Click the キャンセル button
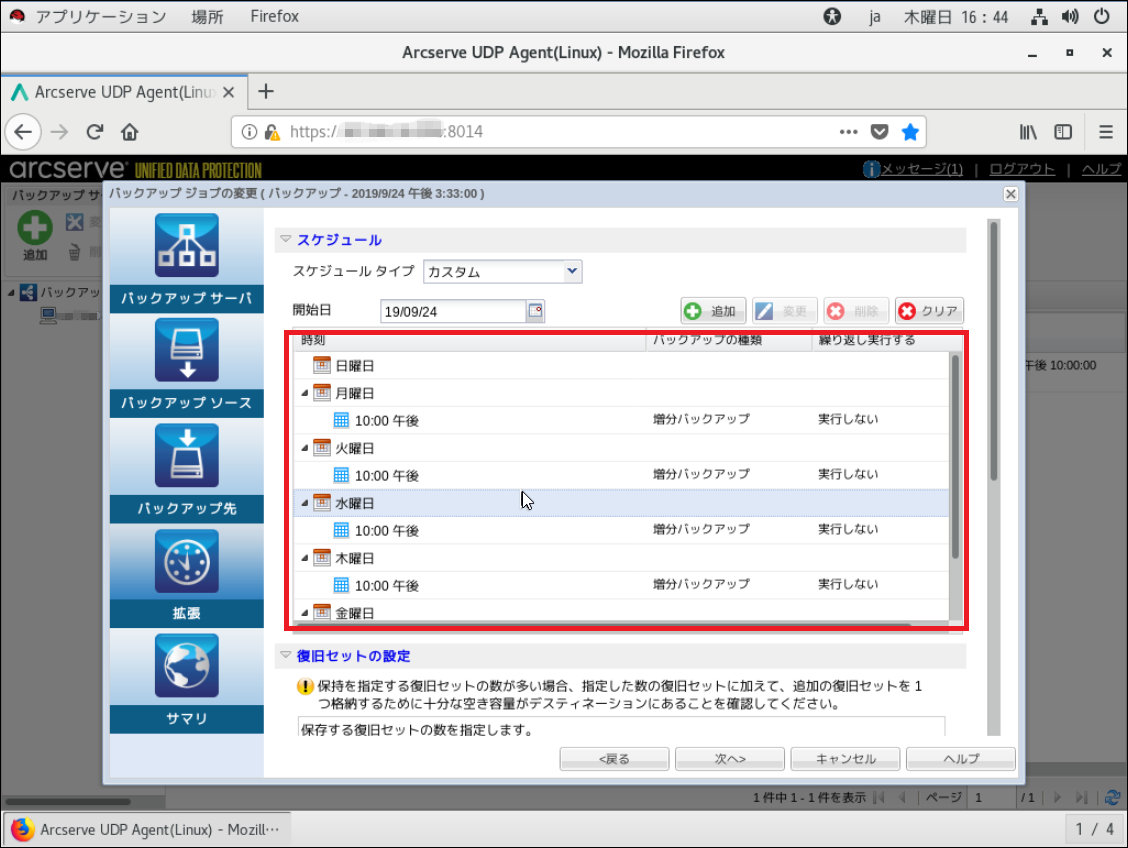 point(845,759)
